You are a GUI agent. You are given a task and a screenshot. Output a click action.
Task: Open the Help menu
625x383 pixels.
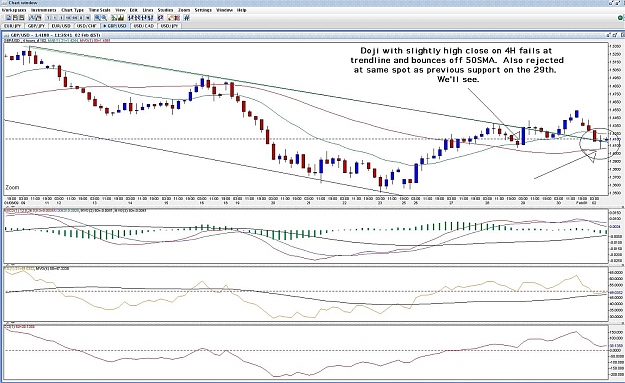(x=242, y=10)
